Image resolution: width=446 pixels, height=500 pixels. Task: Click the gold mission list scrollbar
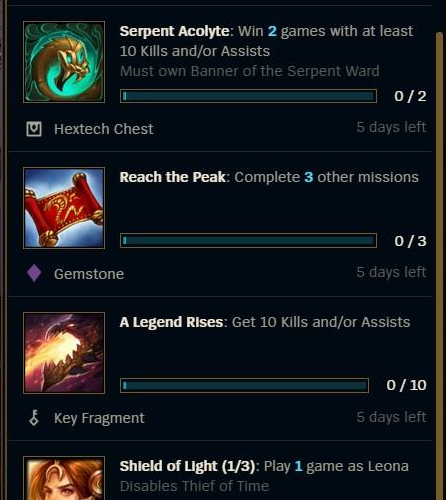click(439, 266)
